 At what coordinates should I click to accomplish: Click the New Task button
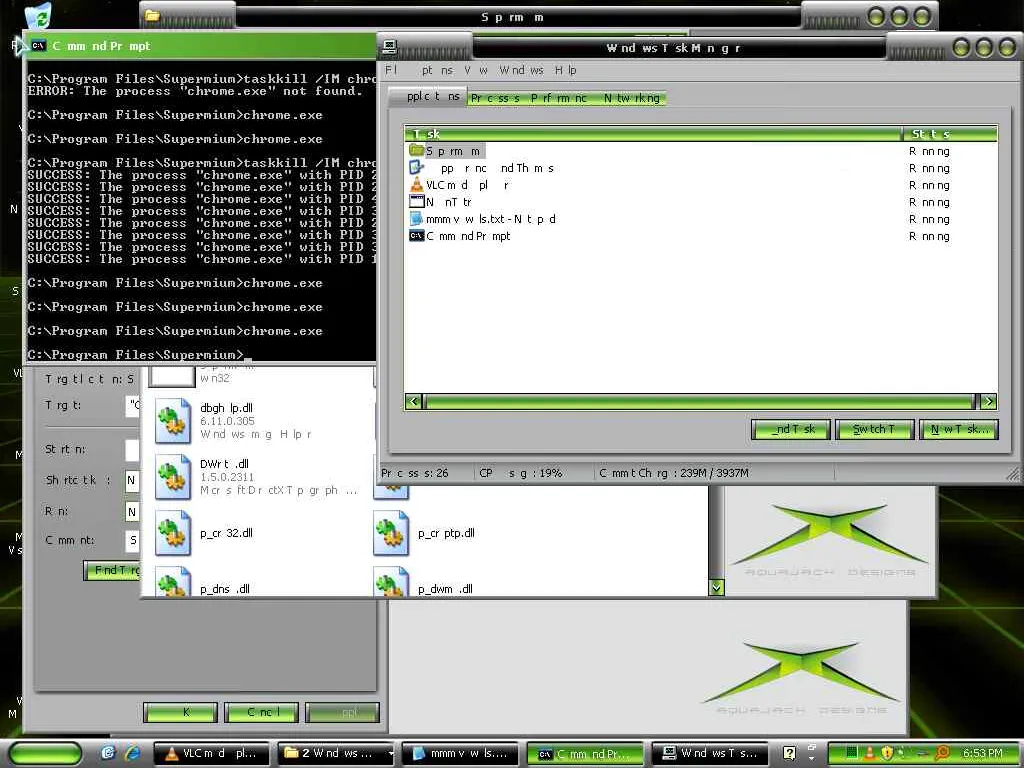958,429
